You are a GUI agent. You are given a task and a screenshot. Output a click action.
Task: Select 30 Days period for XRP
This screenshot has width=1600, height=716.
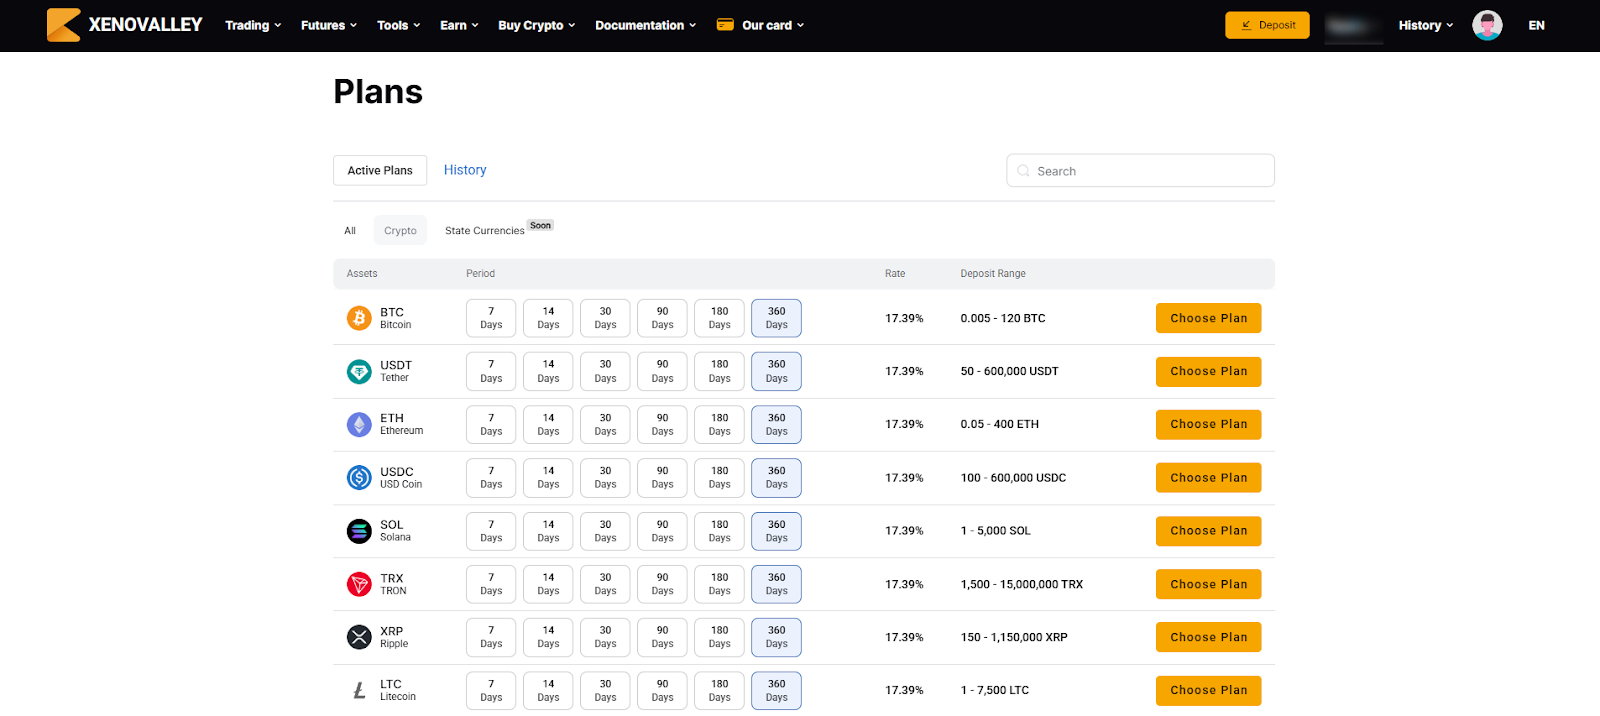pos(605,637)
